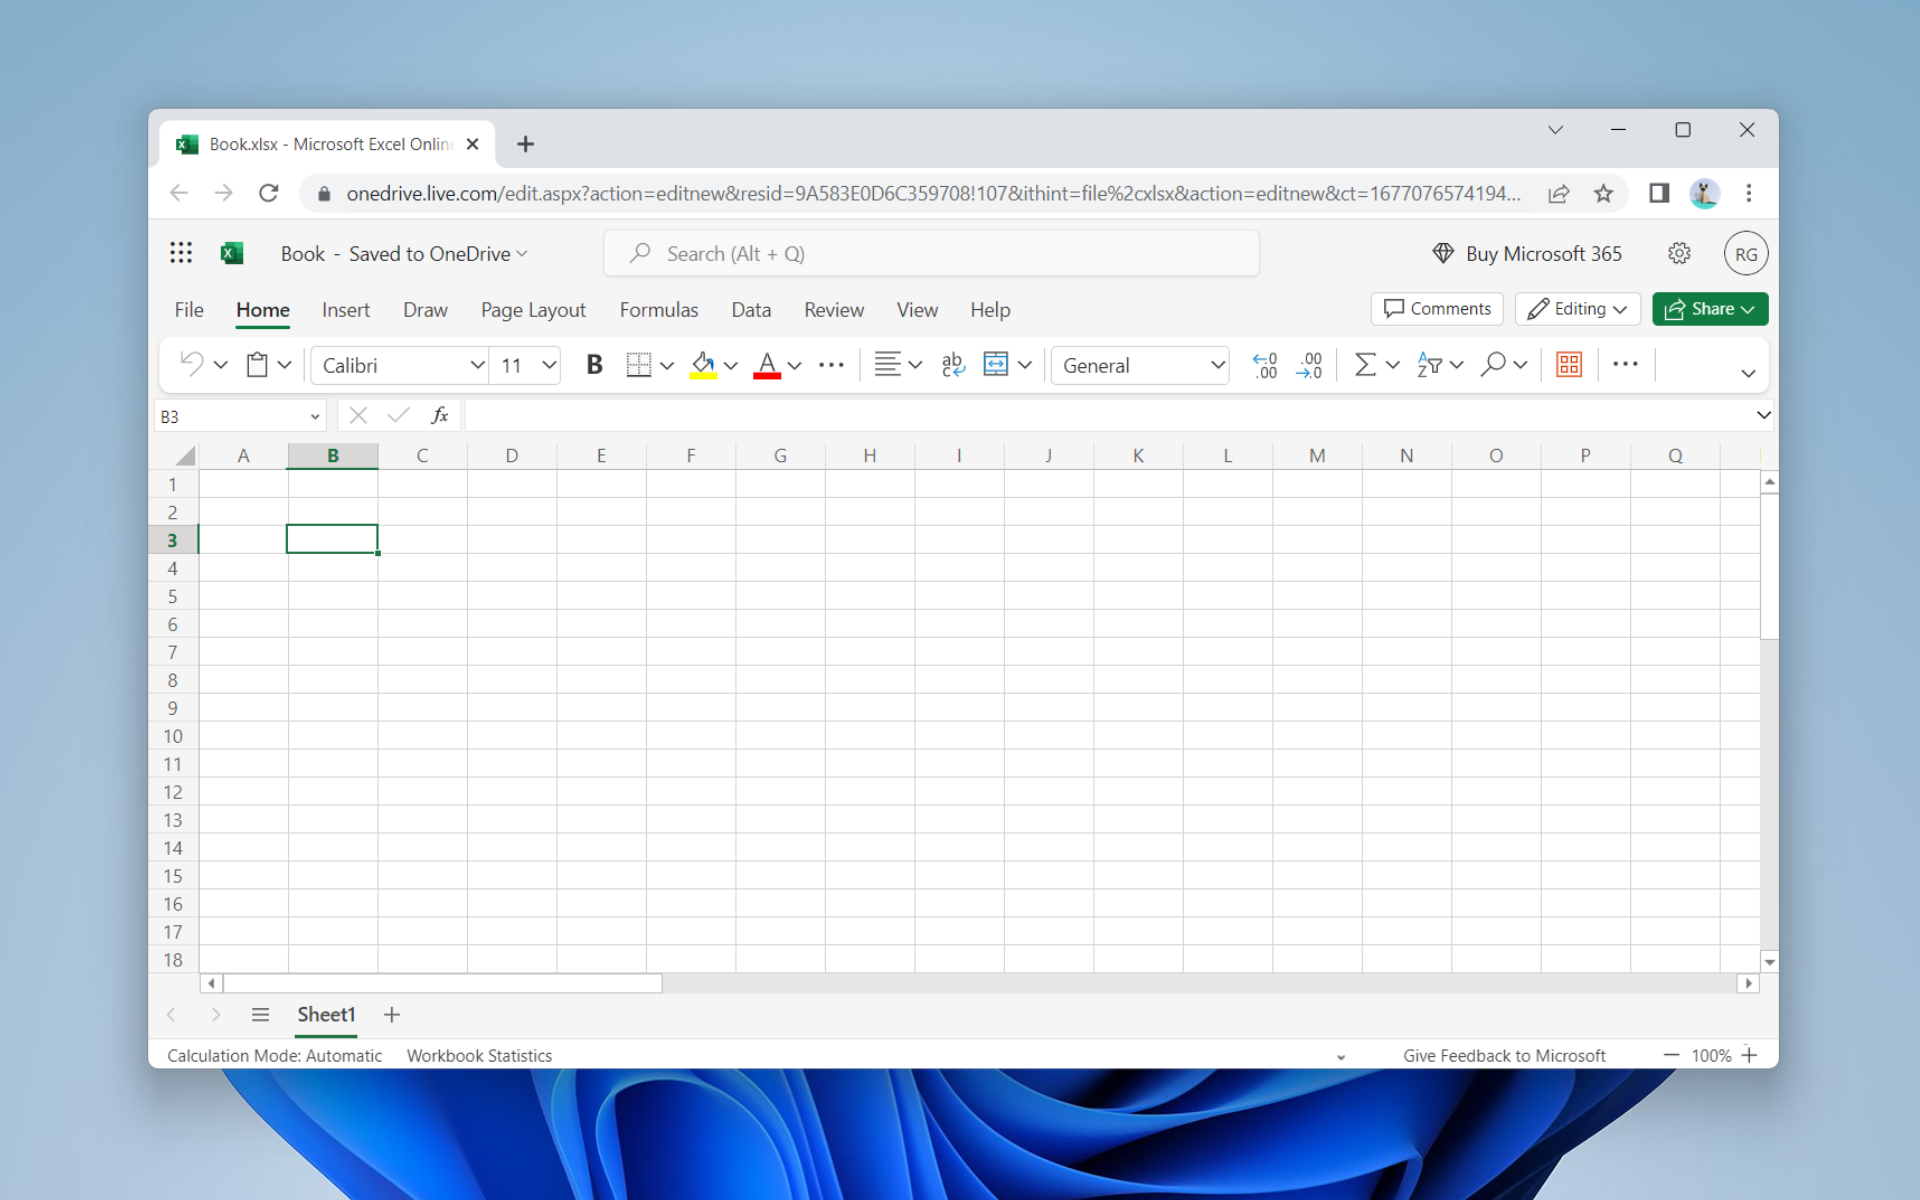1920x1200 pixels.
Task: Click the formula cancel X icon
Action: pos(358,415)
